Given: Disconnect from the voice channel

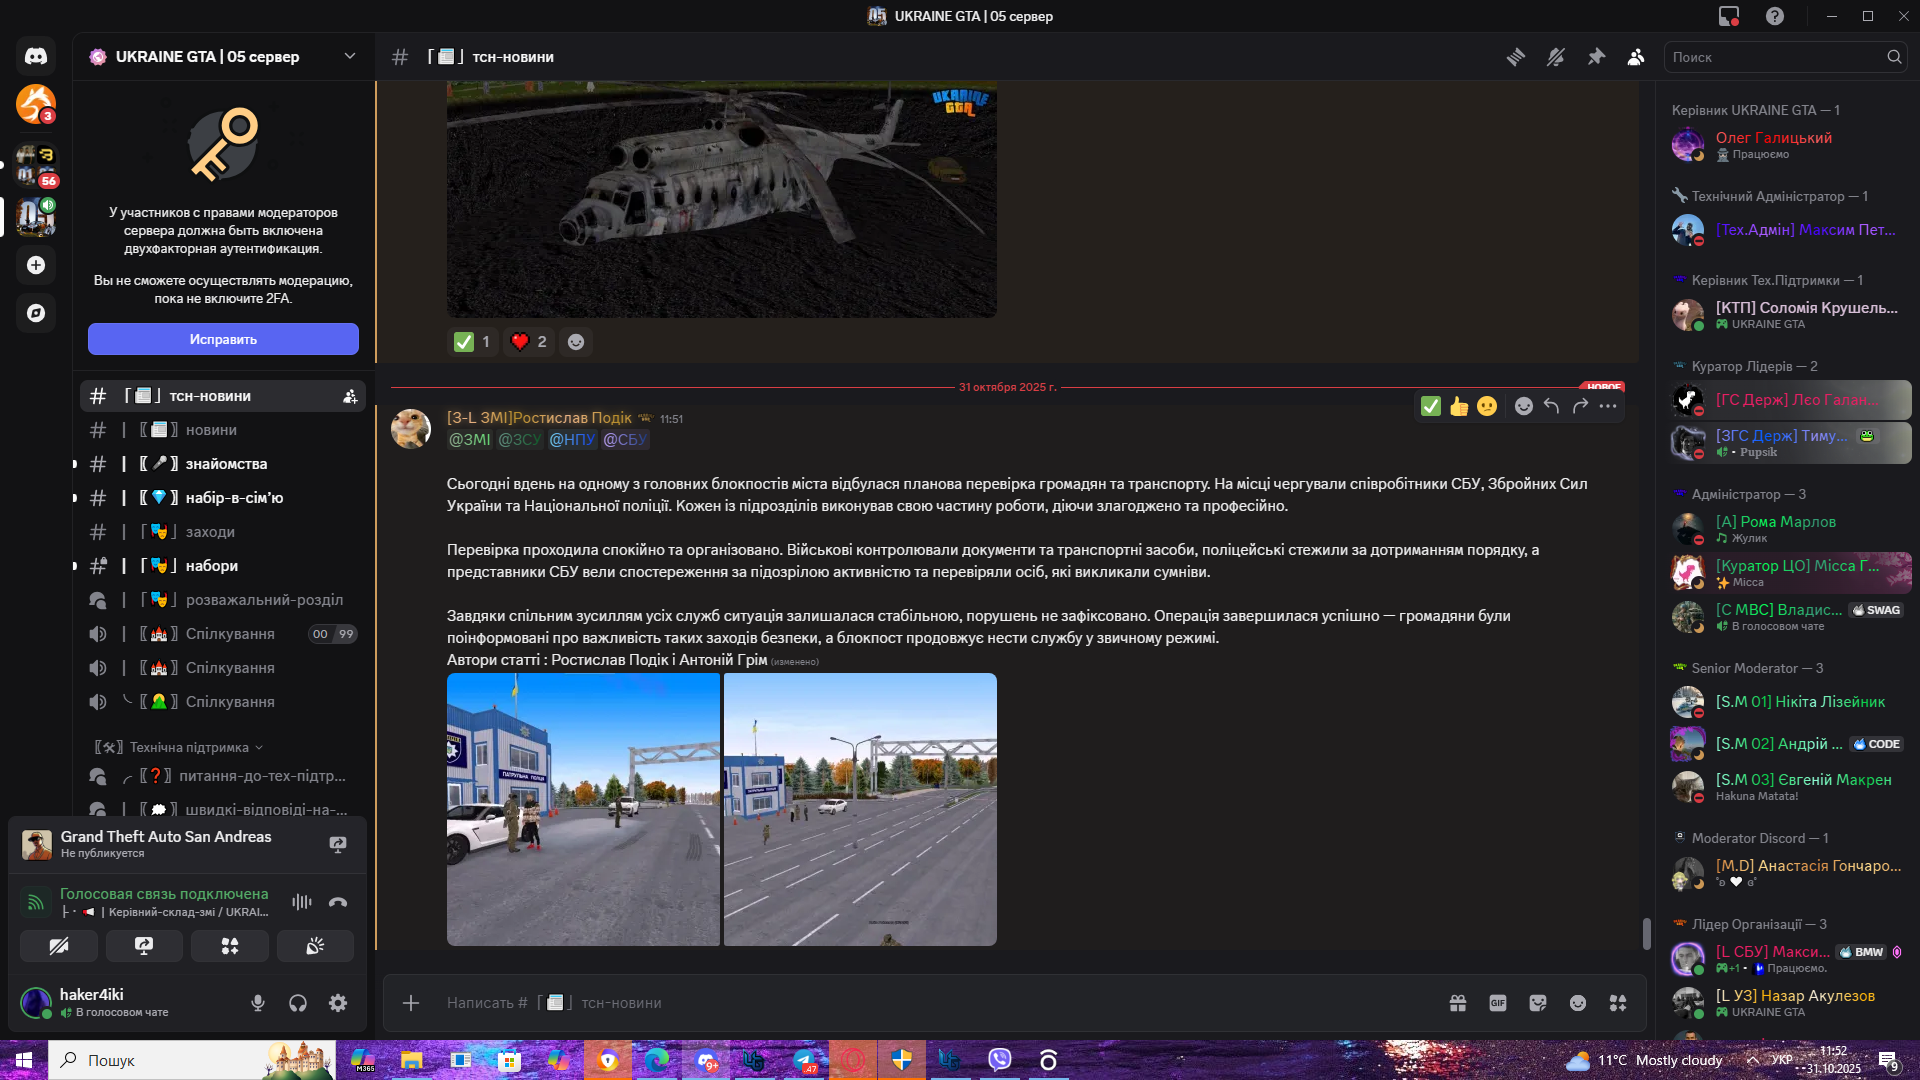Looking at the screenshot, I should coord(338,902).
